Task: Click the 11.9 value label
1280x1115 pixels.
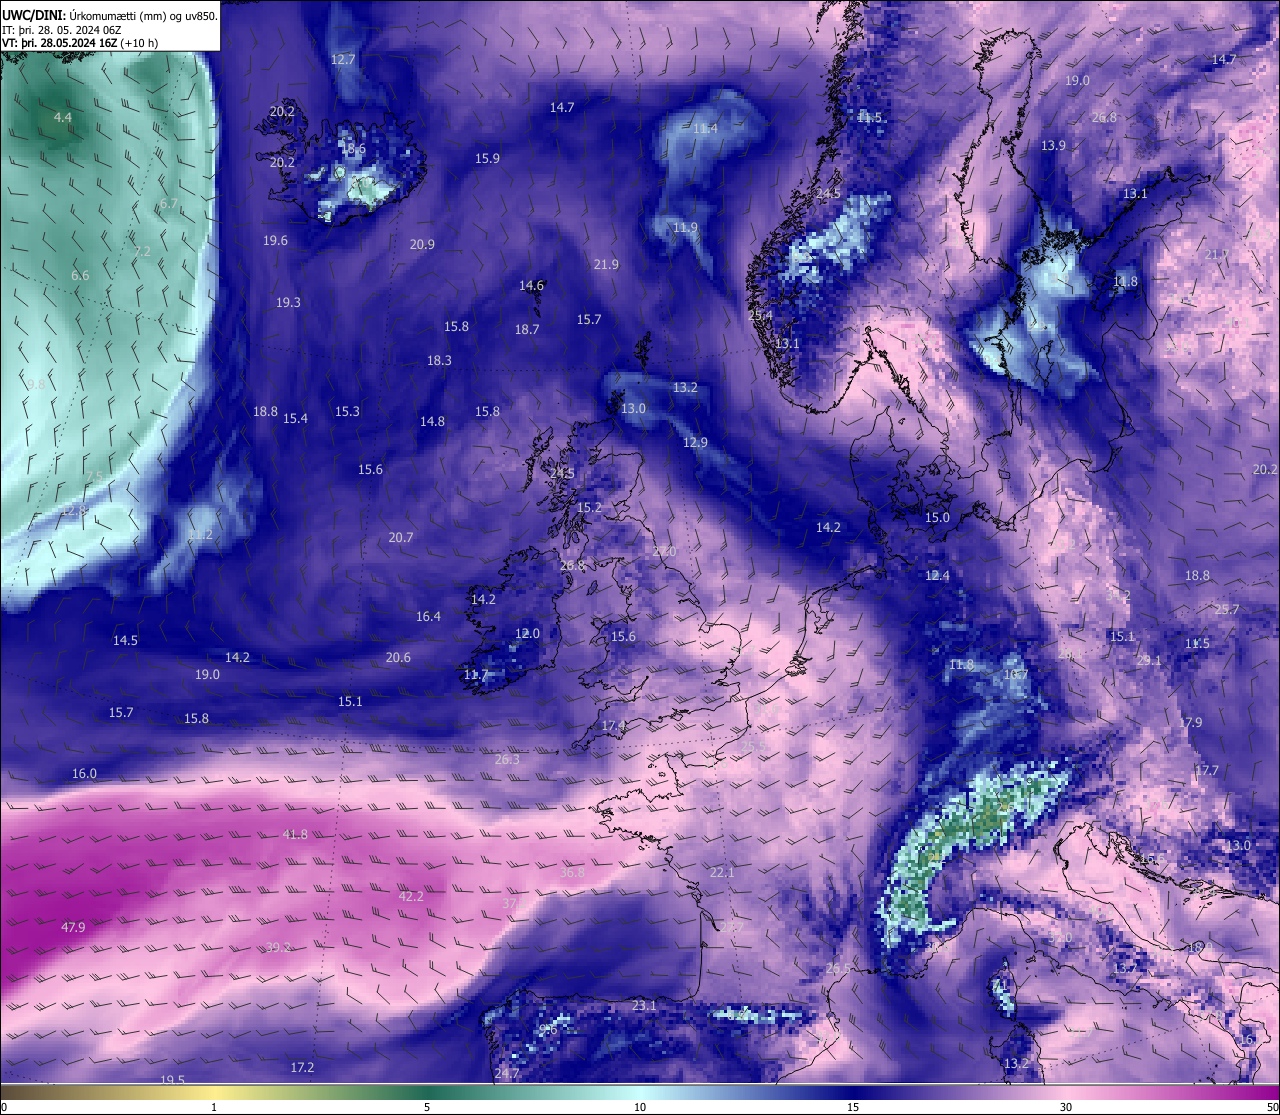Action: pos(685,227)
